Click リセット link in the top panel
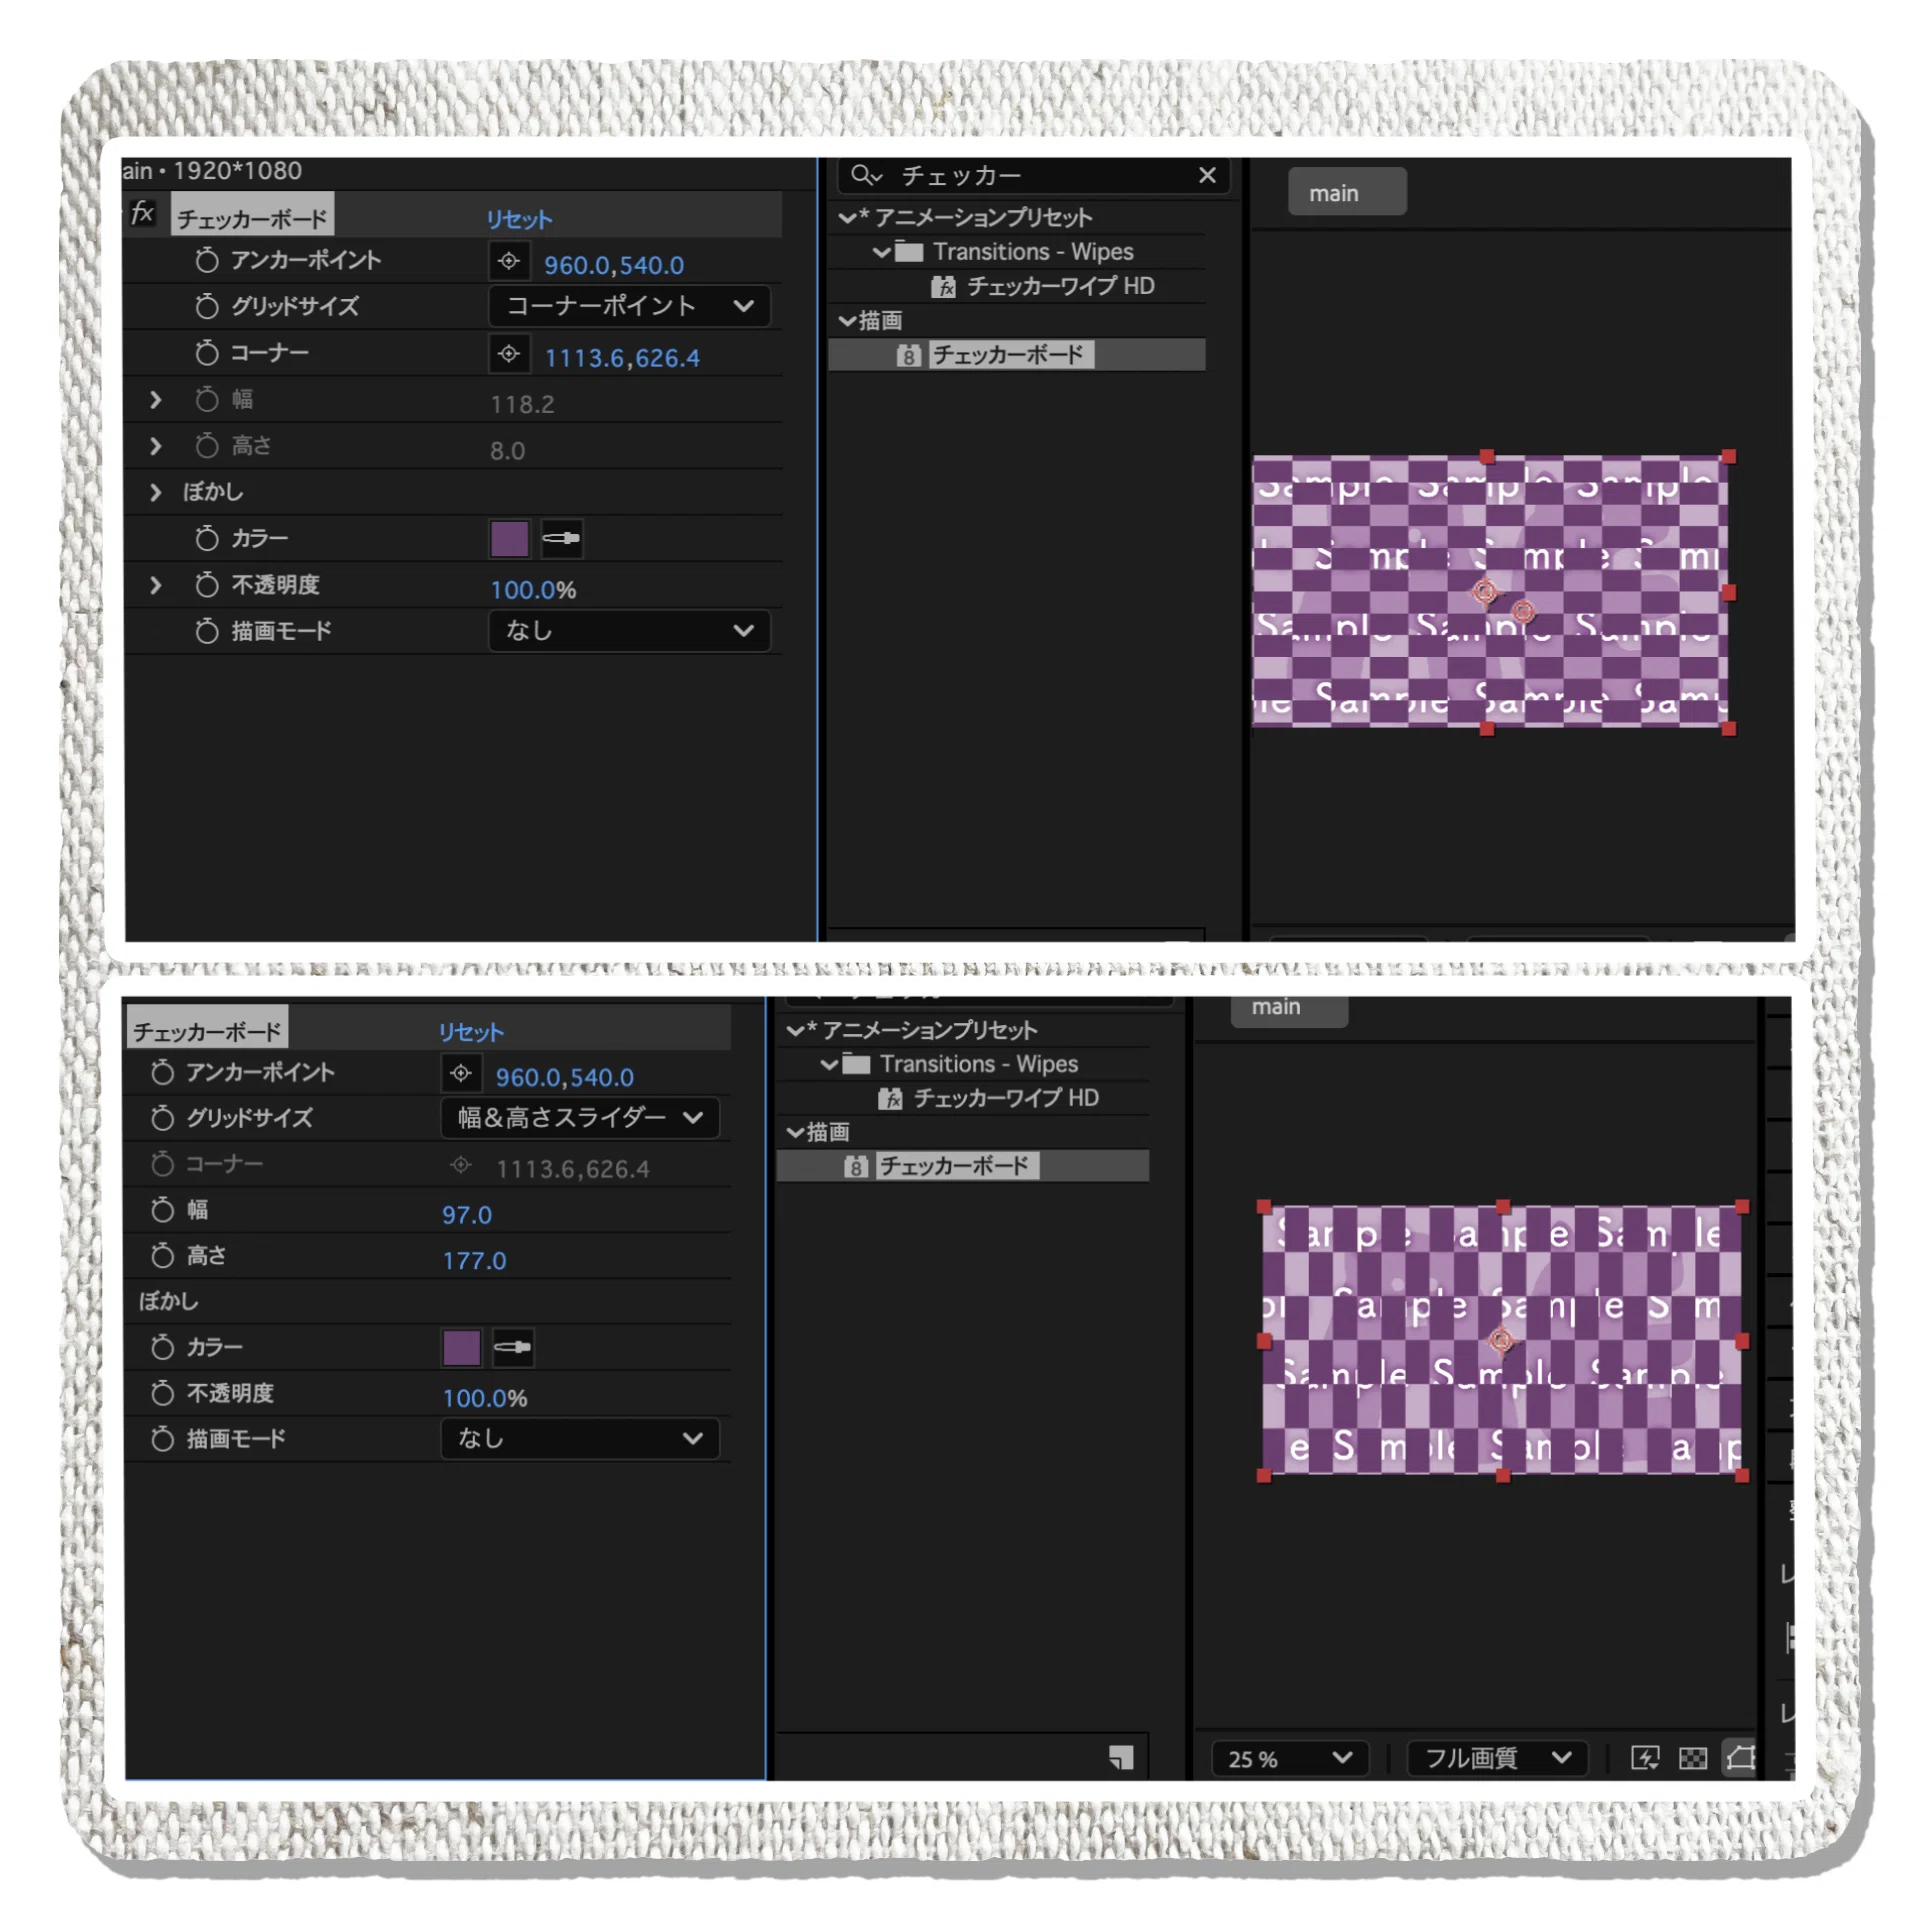The image size is (1920, 1920). (x=518, y=218)
